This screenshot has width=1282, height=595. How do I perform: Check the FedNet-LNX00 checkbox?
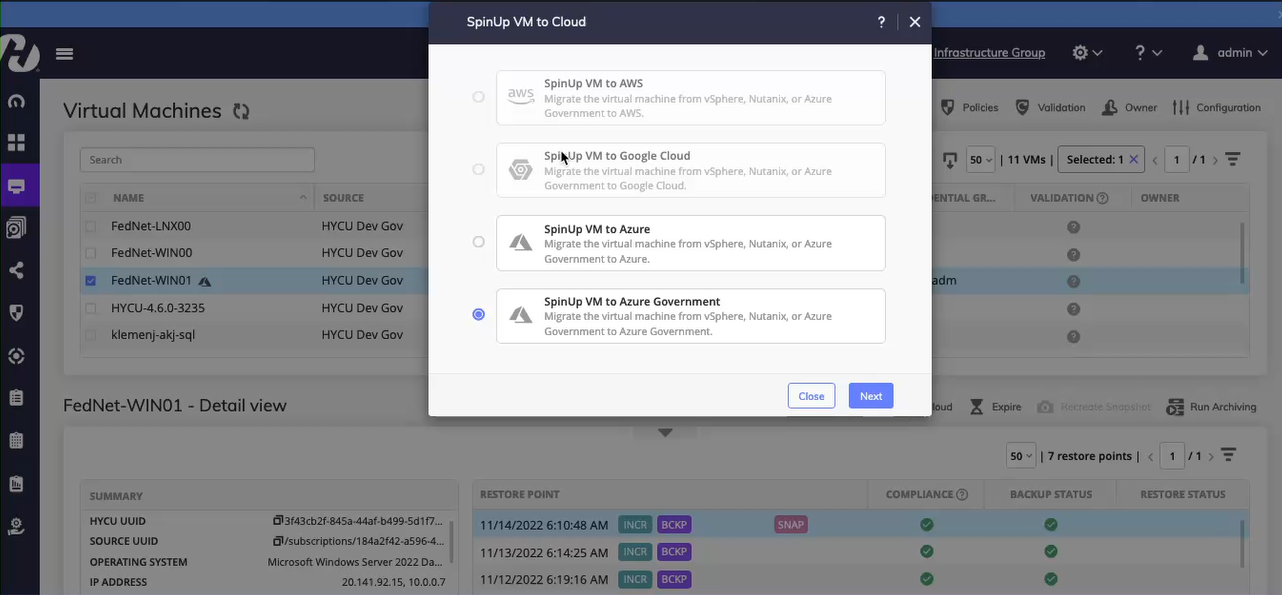click(x=91, y=226)
